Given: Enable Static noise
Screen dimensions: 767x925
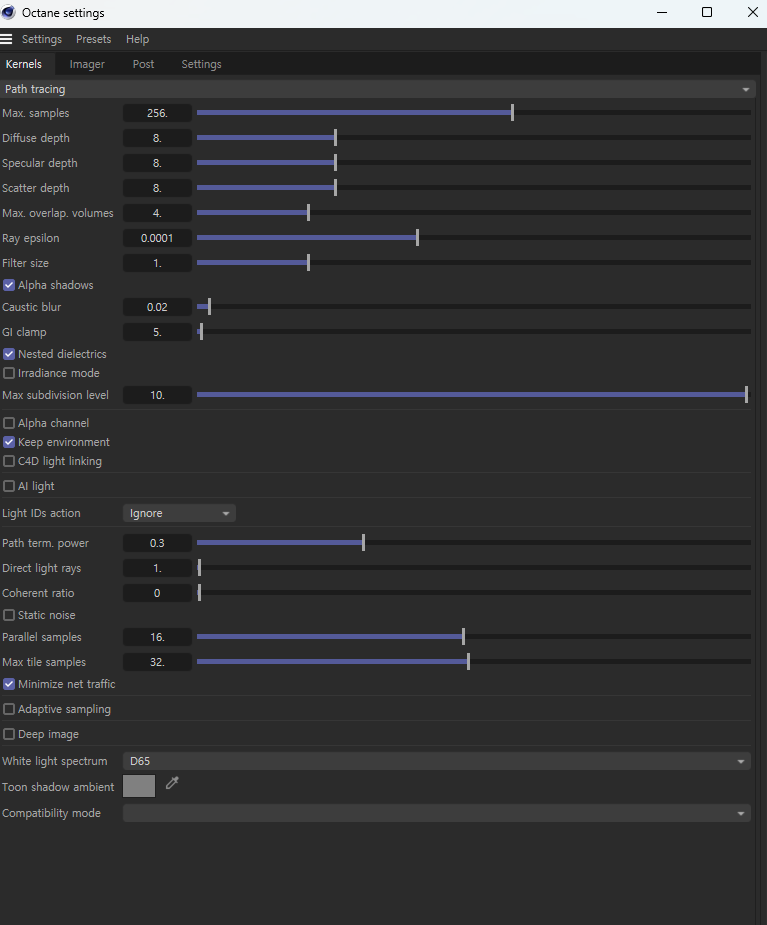Looking at the screenshot, I should point(9,615).
